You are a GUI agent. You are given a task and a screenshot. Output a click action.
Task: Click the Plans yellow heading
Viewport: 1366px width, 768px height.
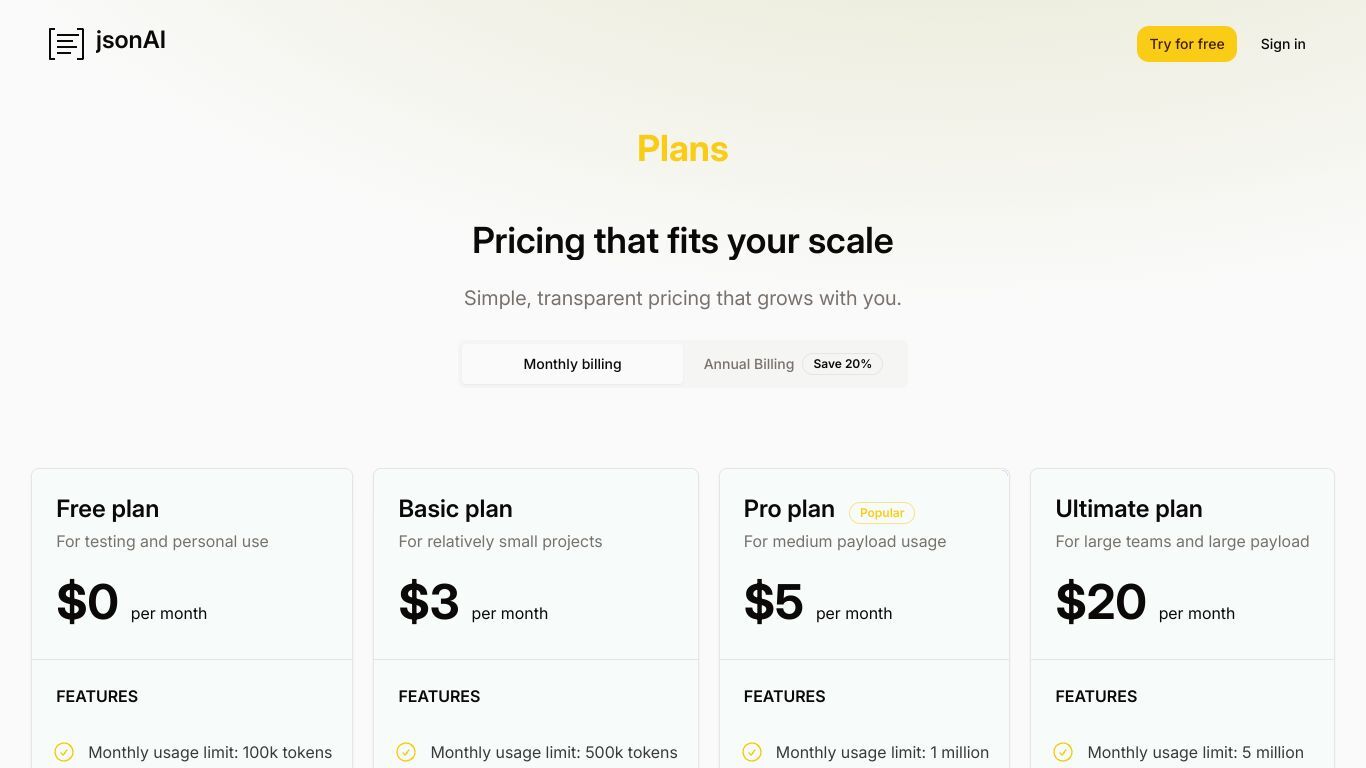683,149
